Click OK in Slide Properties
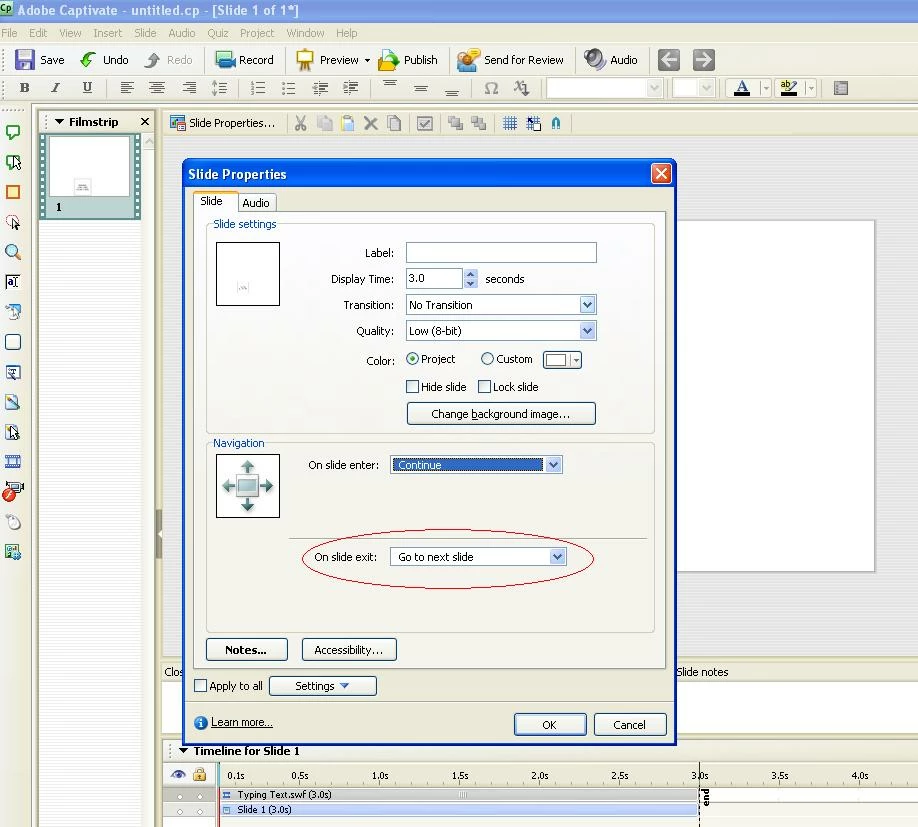Image resolution: width=918 pixels, height=827 pixels. 550,725
